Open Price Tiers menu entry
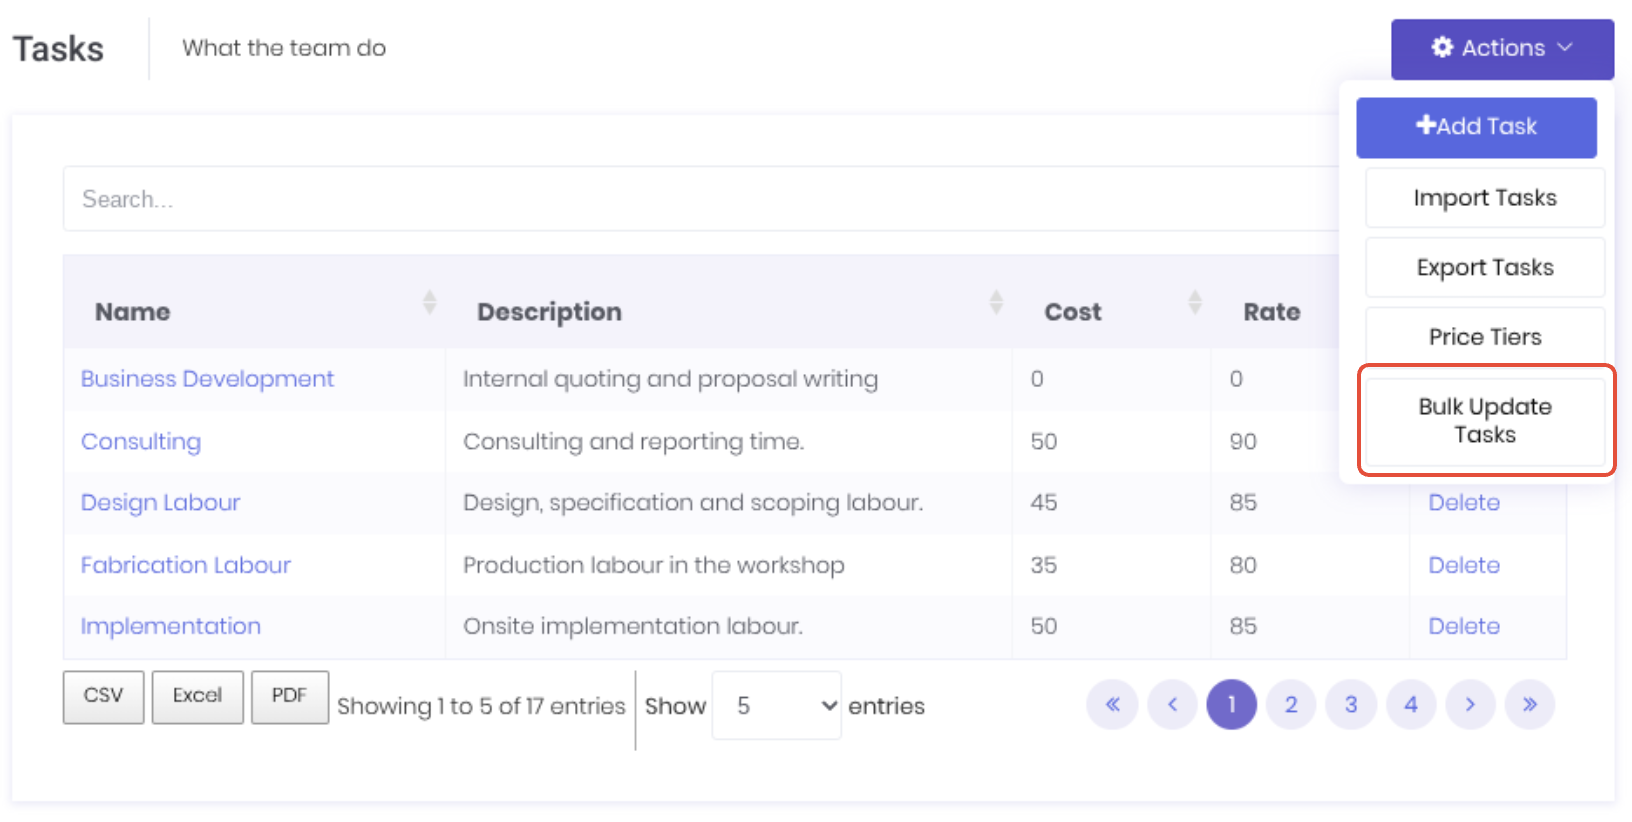This screenshot has height=822, width=1632. point(1485,337)
